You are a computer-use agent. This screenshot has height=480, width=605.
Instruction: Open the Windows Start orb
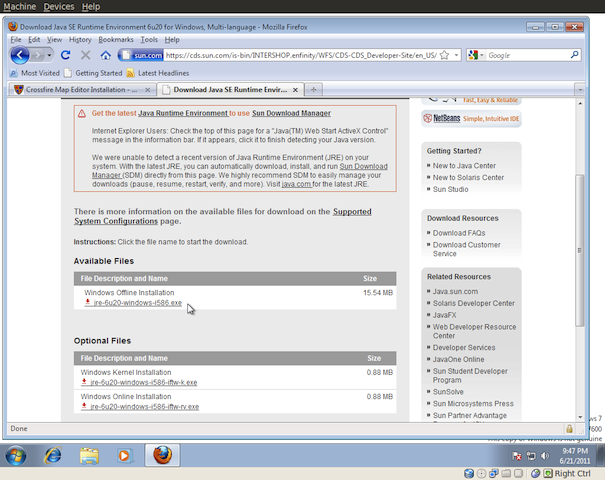(x=16, y=456)
